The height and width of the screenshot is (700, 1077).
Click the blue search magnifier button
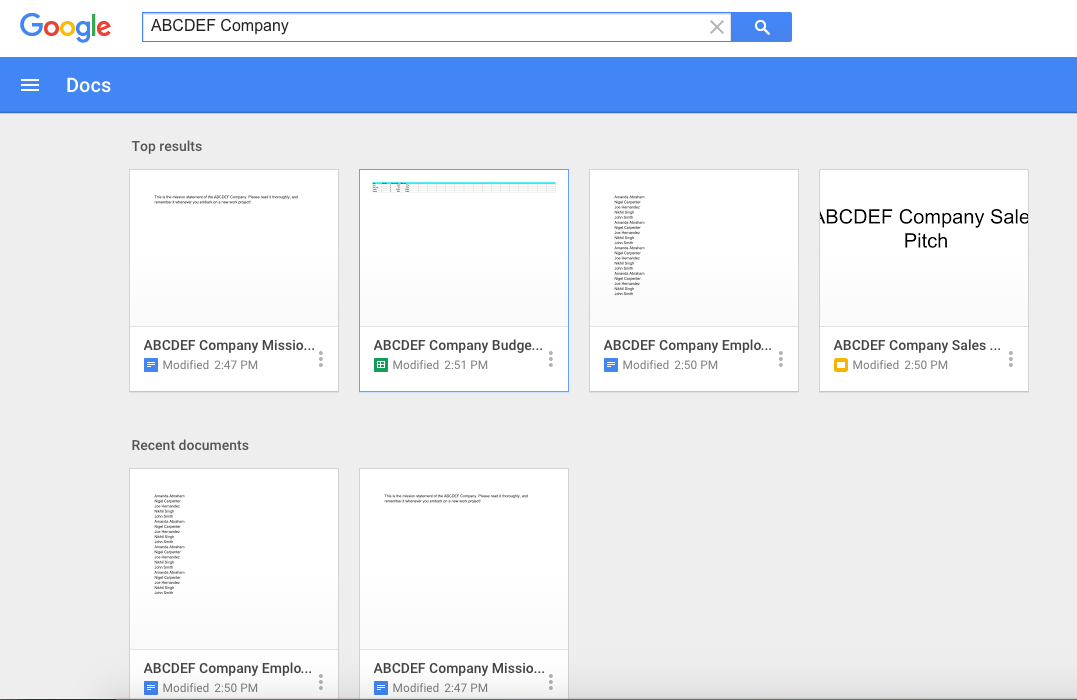coord(761,27)
